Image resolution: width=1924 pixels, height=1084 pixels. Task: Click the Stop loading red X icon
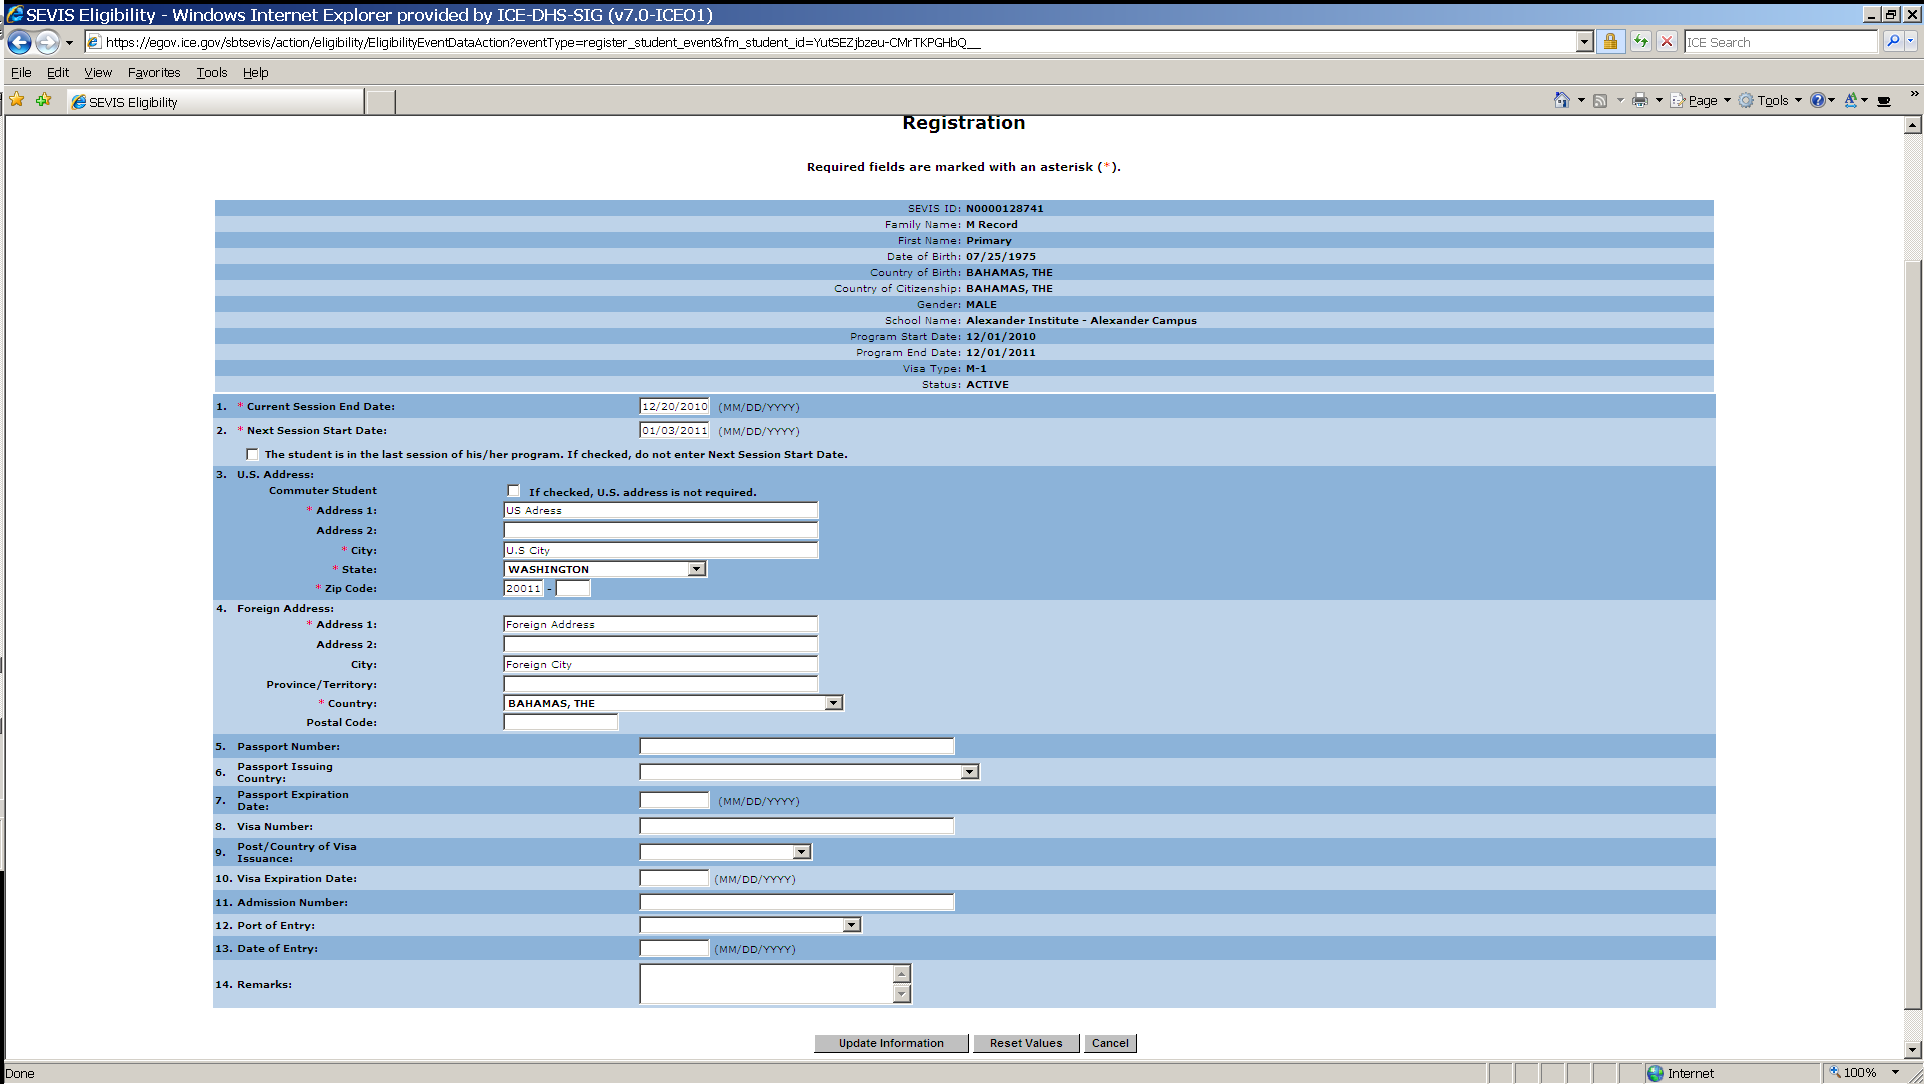1667,42
